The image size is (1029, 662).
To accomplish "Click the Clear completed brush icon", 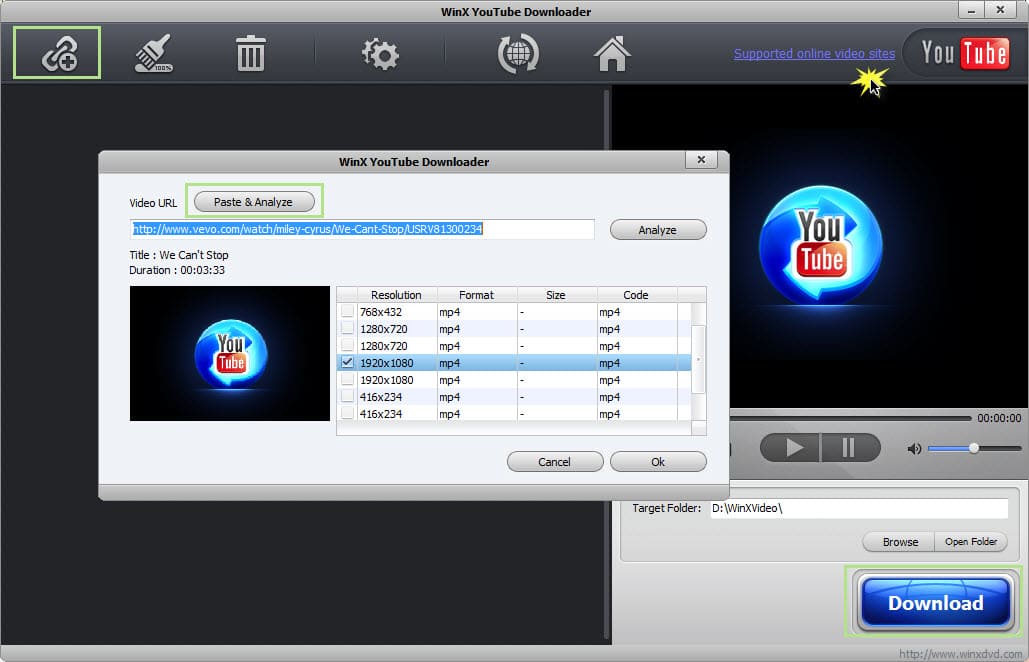I will point(154,53).
